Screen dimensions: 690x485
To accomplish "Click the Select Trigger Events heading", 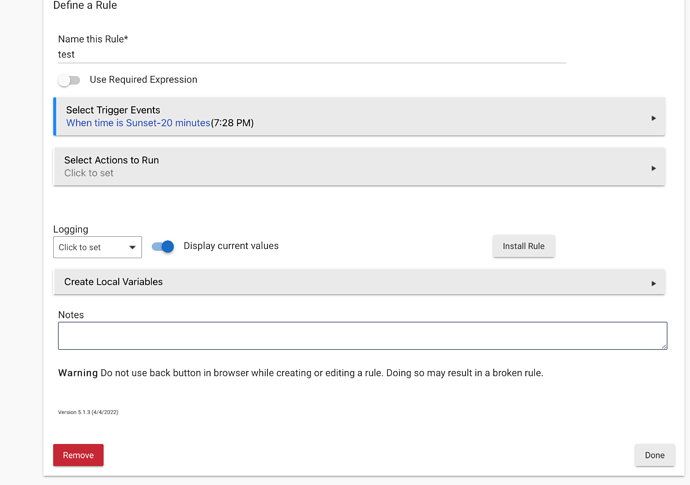I will click(x=113, y=110).
